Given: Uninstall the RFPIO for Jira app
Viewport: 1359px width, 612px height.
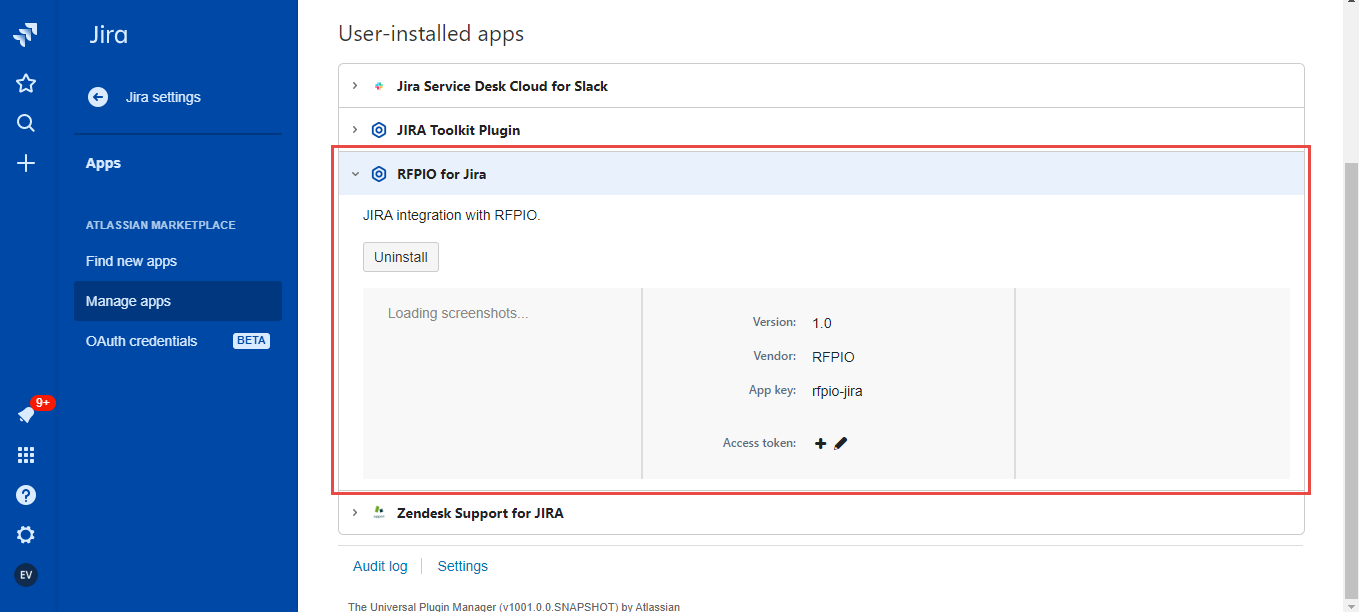Looking at the screenshot, I should tap(401, 257).
